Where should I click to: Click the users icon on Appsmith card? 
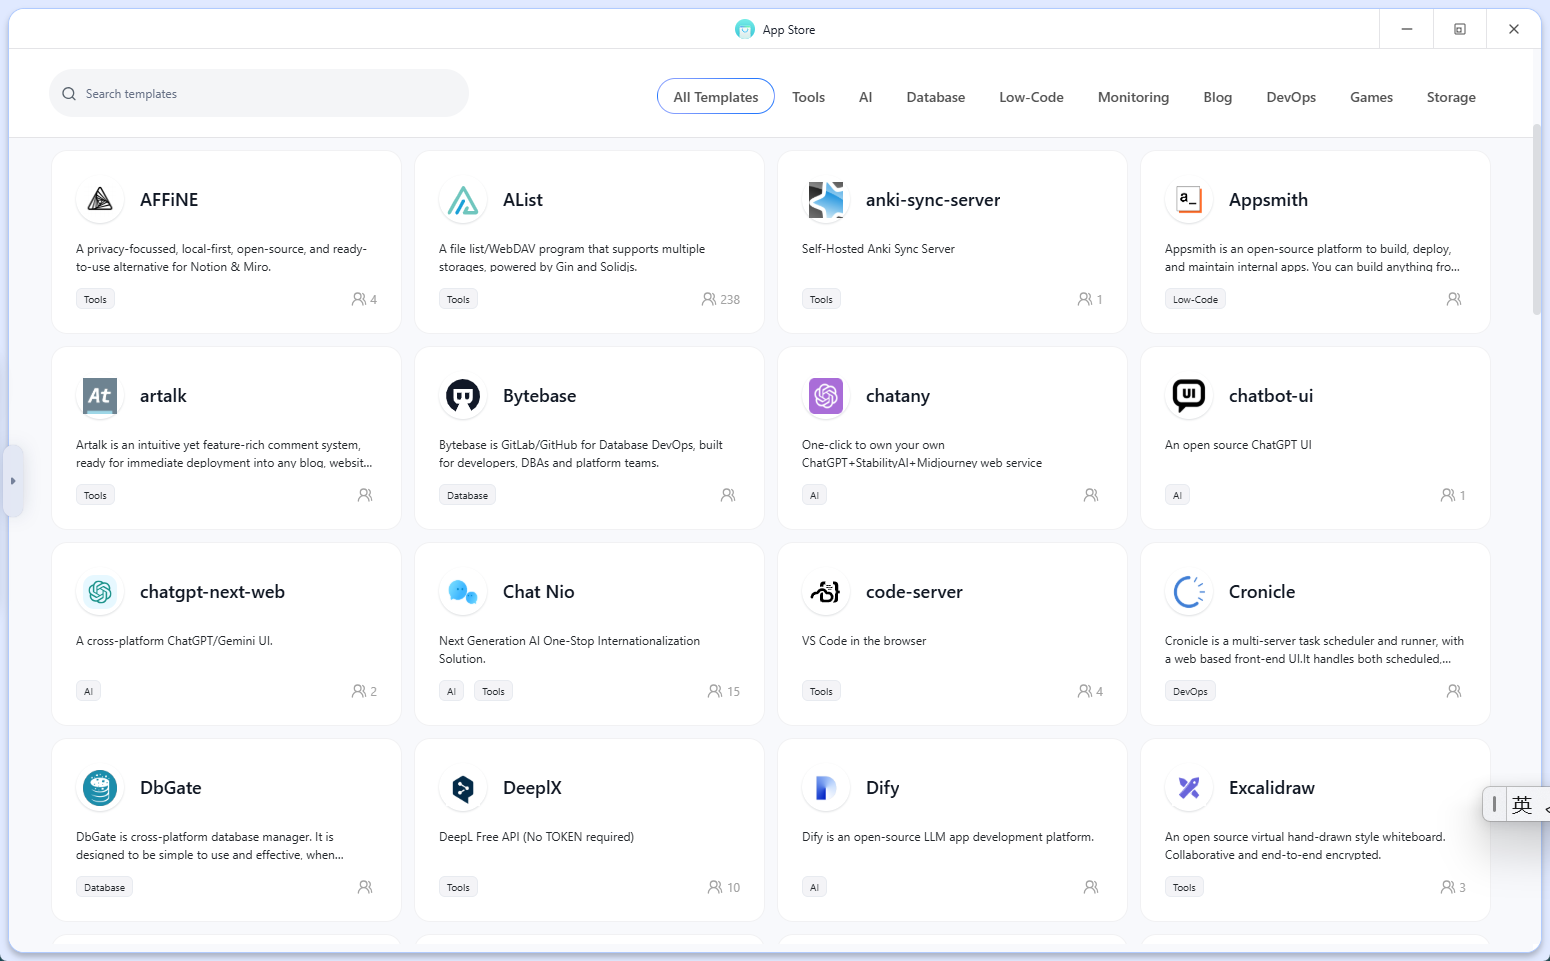click(1454, 299)
